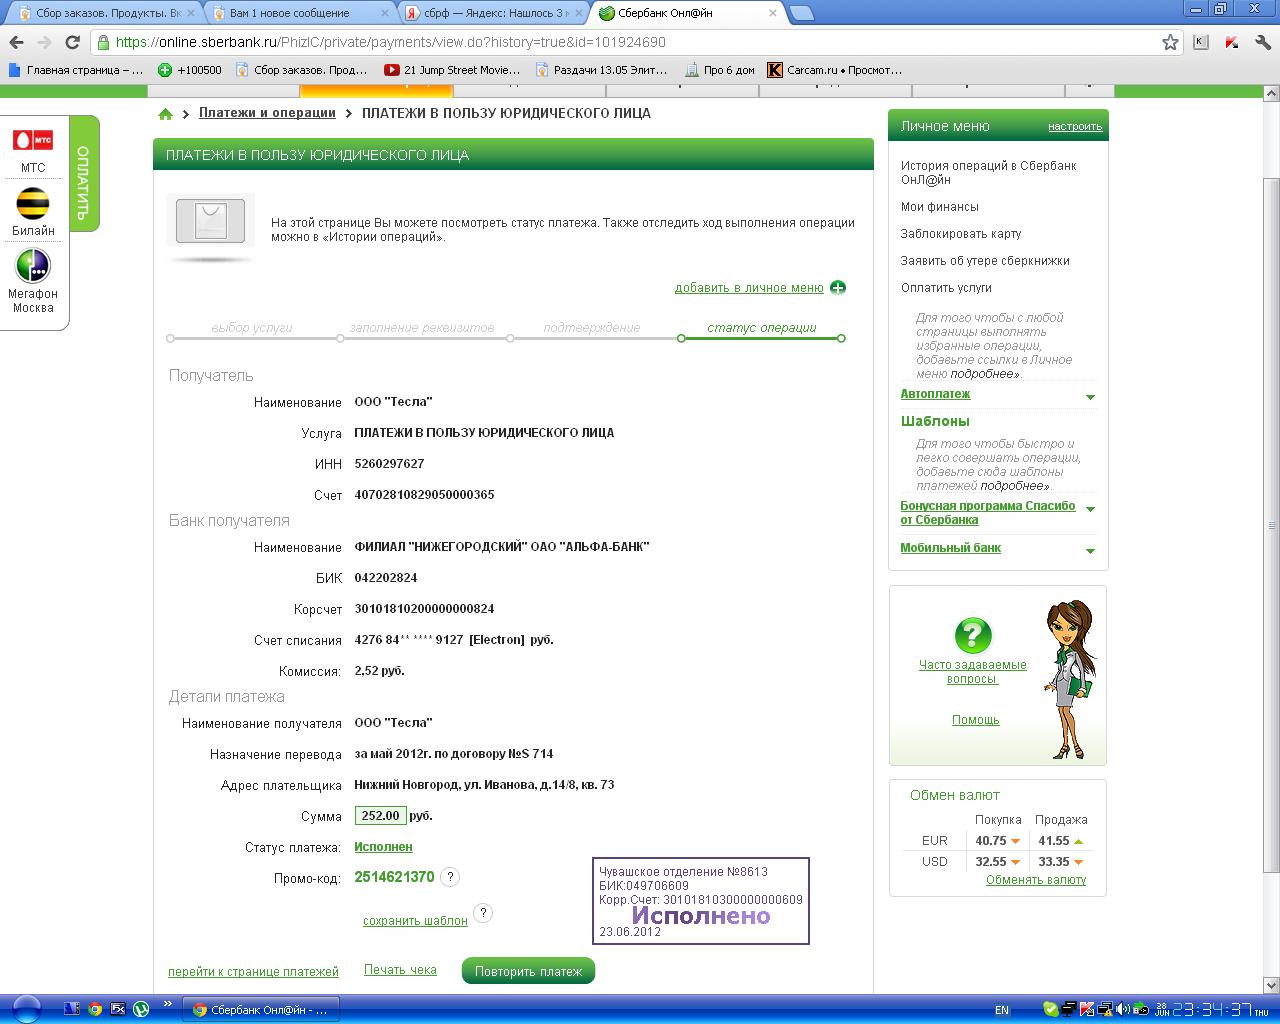Click 'добавить в личное меню' link
This screenshot has height=1024, width=1280.
pyautogui.click(x=749, y=288)
